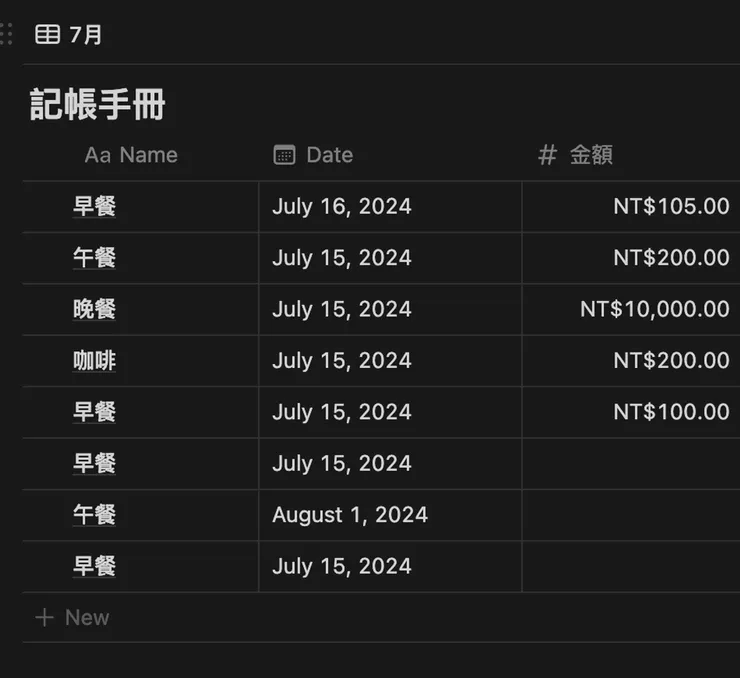Click the empty amount cell for August 1
The image size is (740, 678).
pos(630,515)
